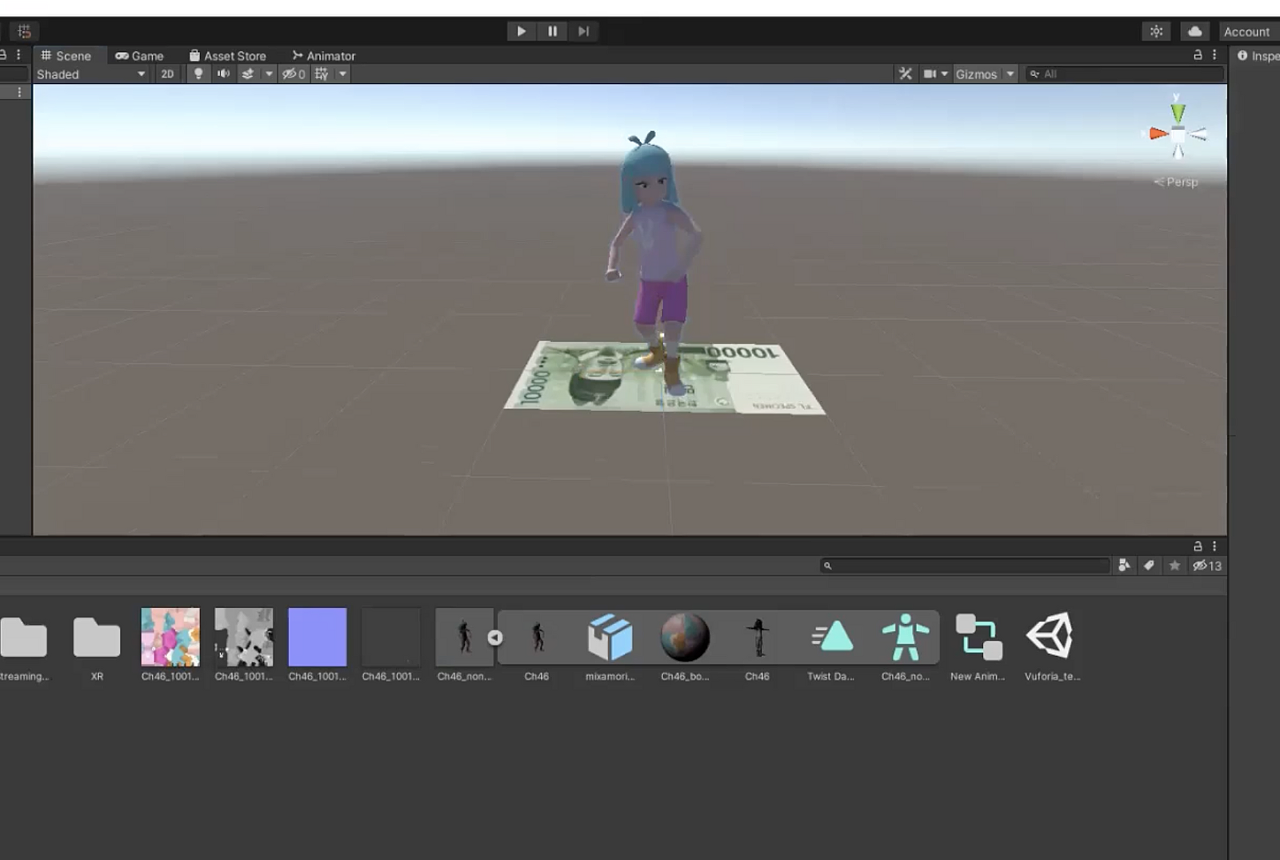Click the Scene view search field
1280x860 pixels.
(x=1125, y=74)
